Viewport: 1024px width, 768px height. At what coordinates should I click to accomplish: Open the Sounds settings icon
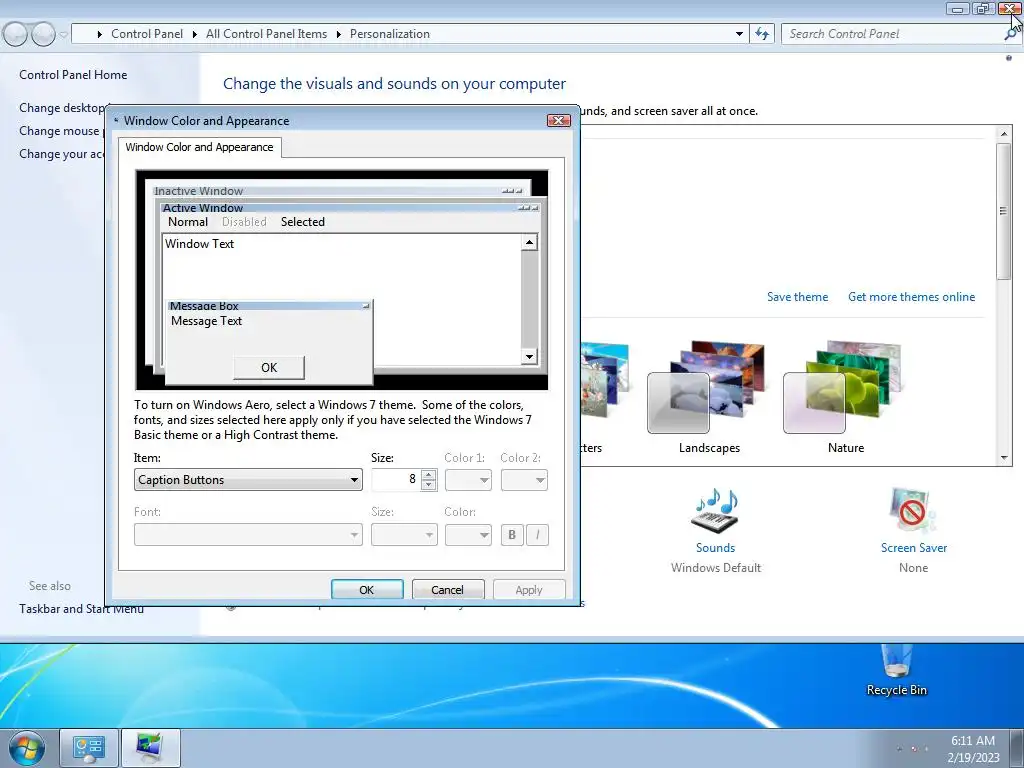click(716, 511)
